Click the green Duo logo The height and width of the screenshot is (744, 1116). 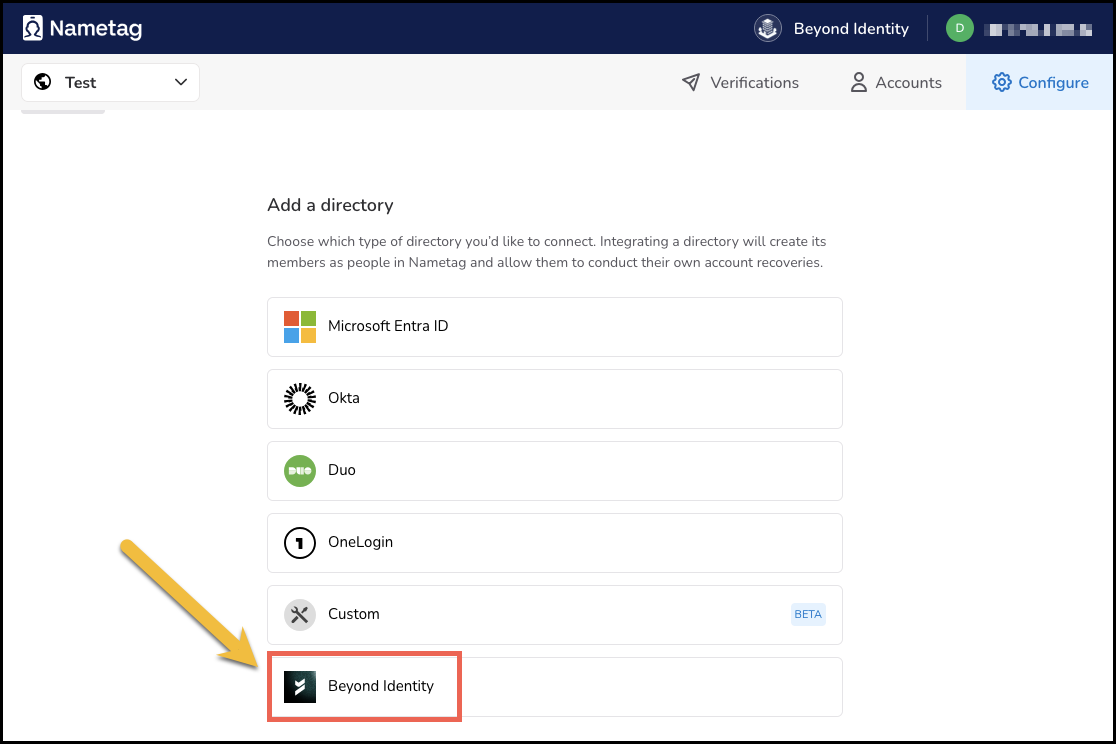(x=300, y=470)
